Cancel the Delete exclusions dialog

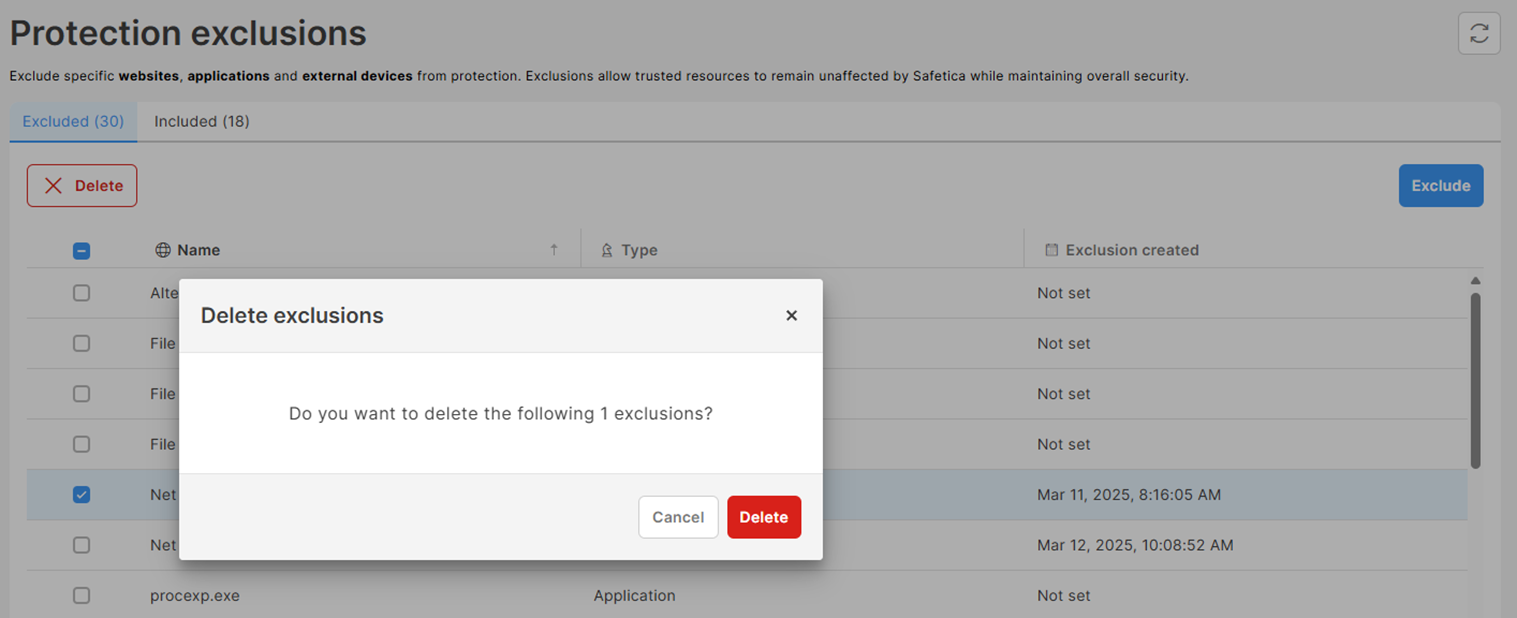678,517
